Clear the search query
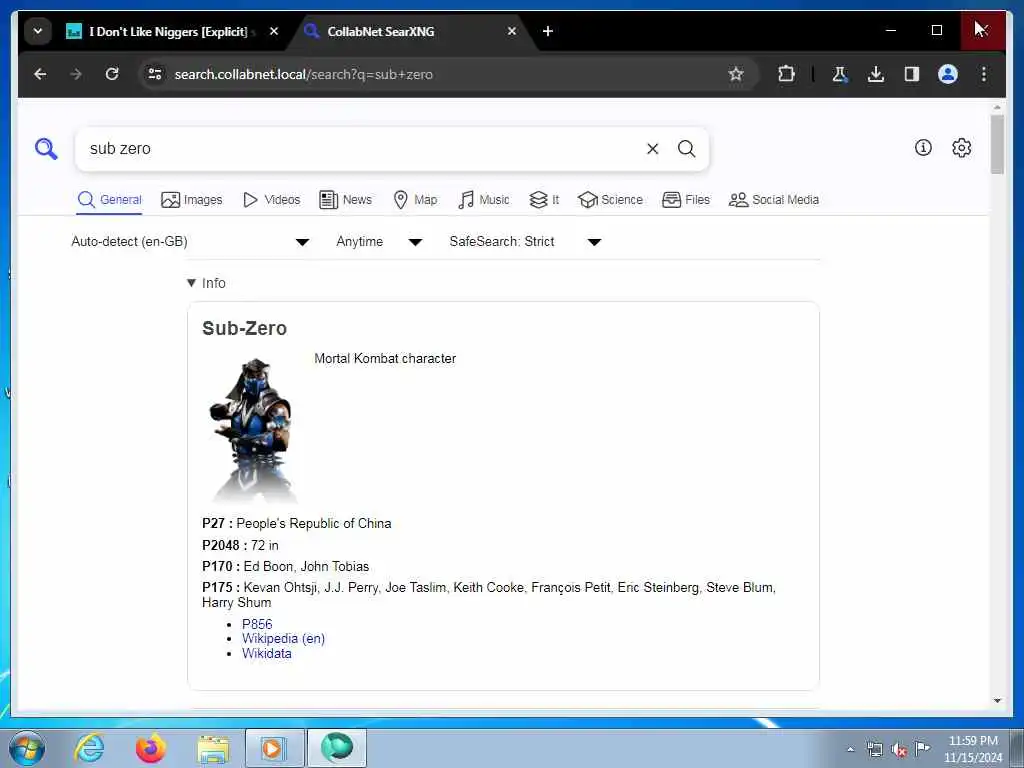Screen dimensions: 1024x768 point(652,149)
